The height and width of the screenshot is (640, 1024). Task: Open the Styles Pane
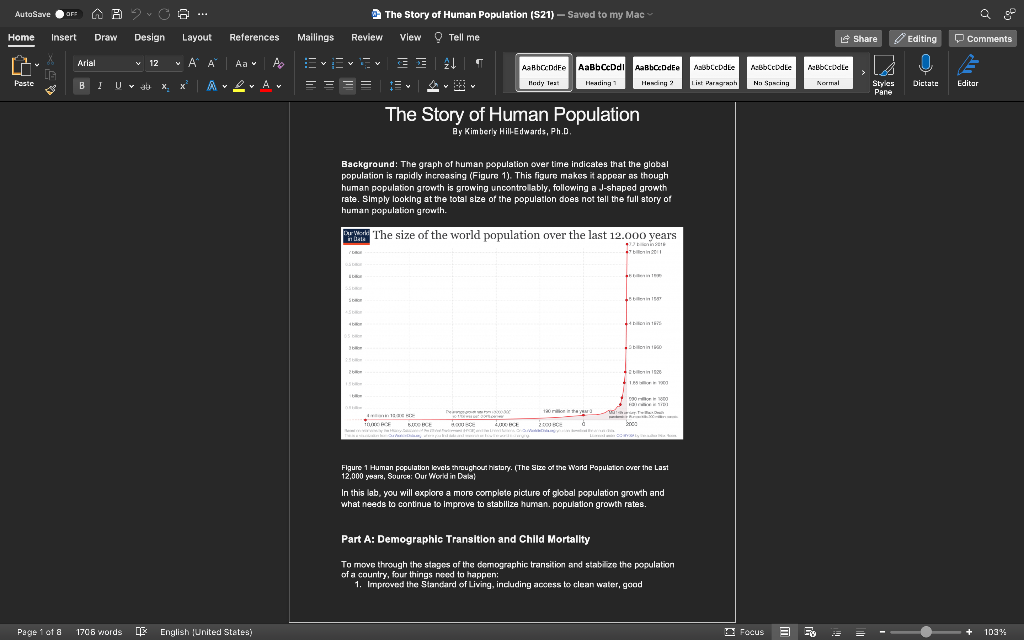tap(884, 72)
